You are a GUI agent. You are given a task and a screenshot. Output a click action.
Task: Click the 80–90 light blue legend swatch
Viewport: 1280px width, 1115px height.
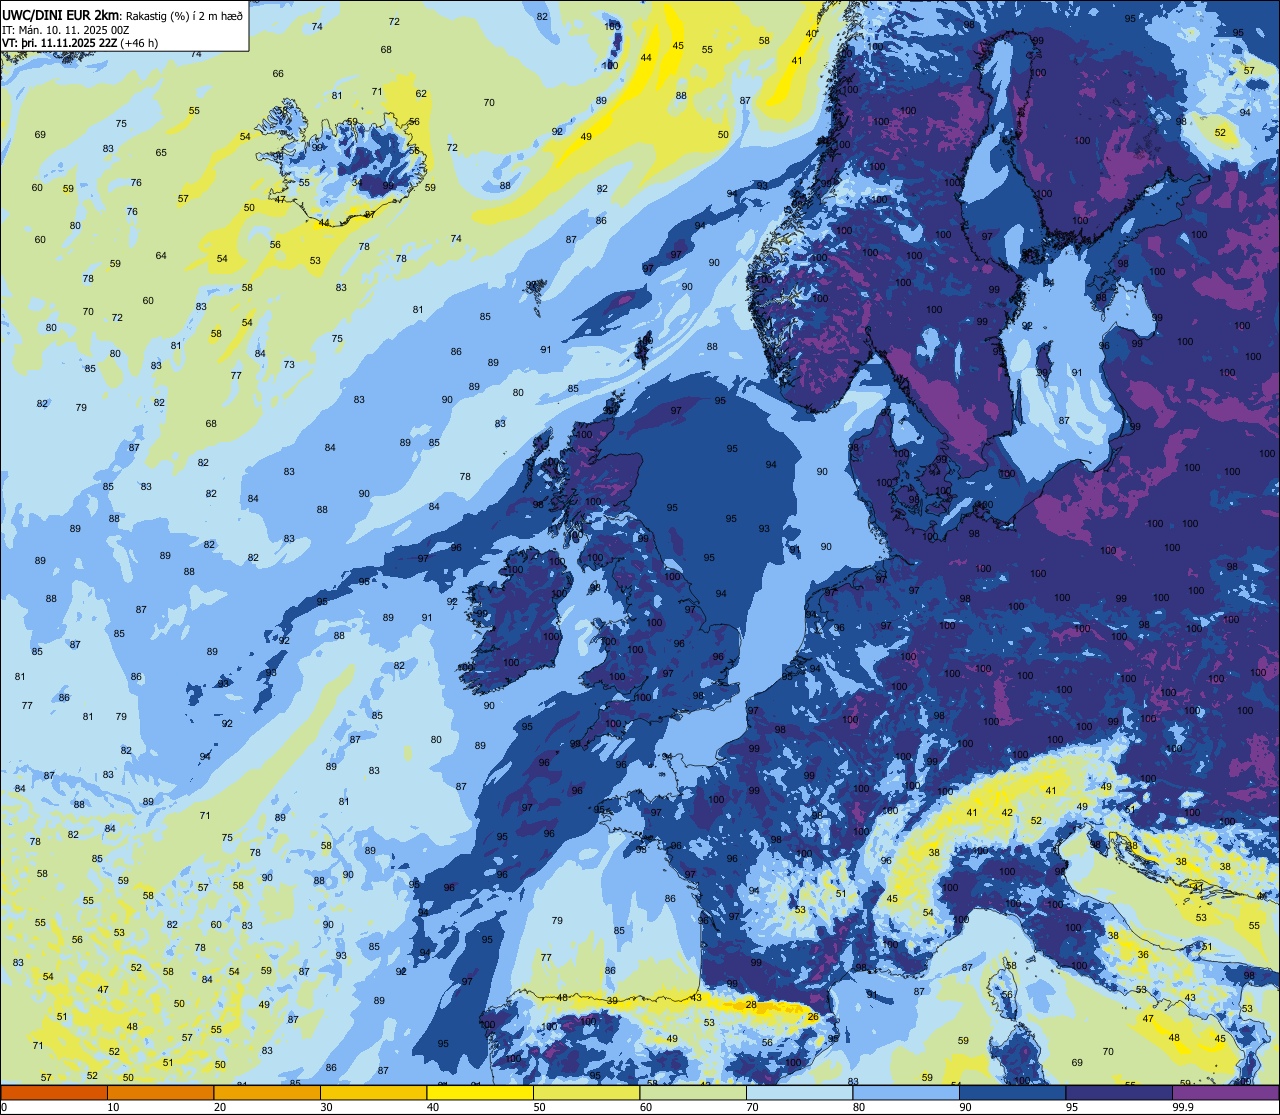tap(906, 1092)
